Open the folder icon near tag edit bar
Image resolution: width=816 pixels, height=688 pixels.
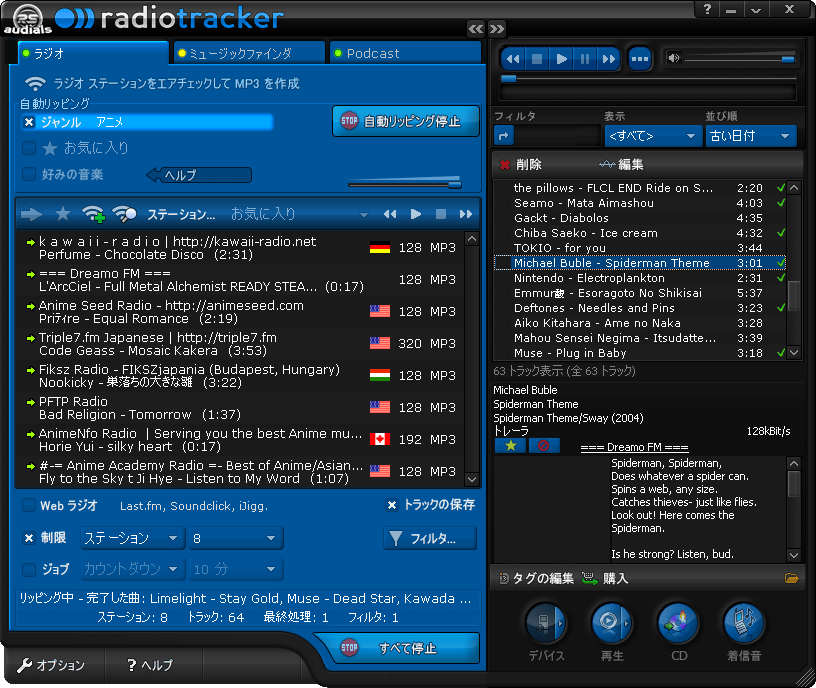click(x=791, y=578)
